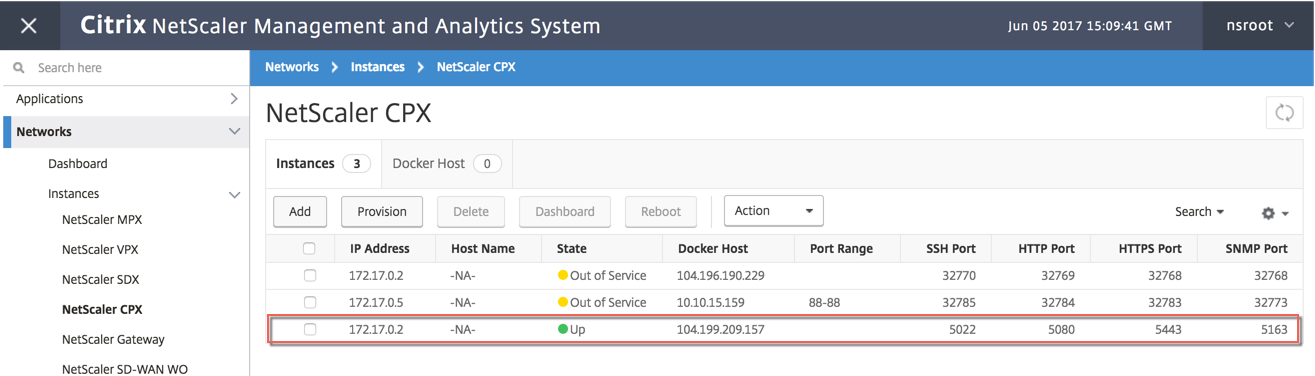Click IP address 172.17.0.5 cell

click(x=376, y=302)
